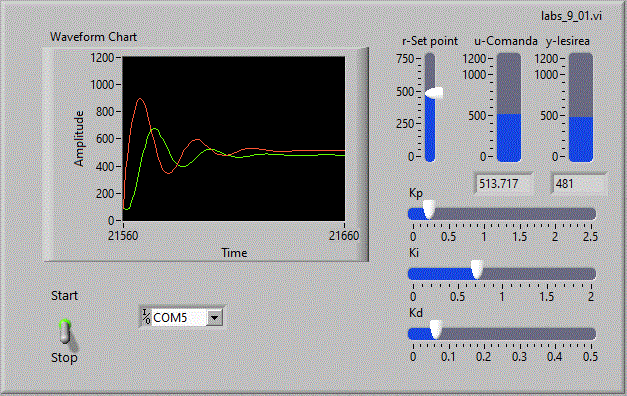The width and height of the screenshot is (627, 396).
Task: Open the COM5 port dropdown arrow
Action: [215, 318]
